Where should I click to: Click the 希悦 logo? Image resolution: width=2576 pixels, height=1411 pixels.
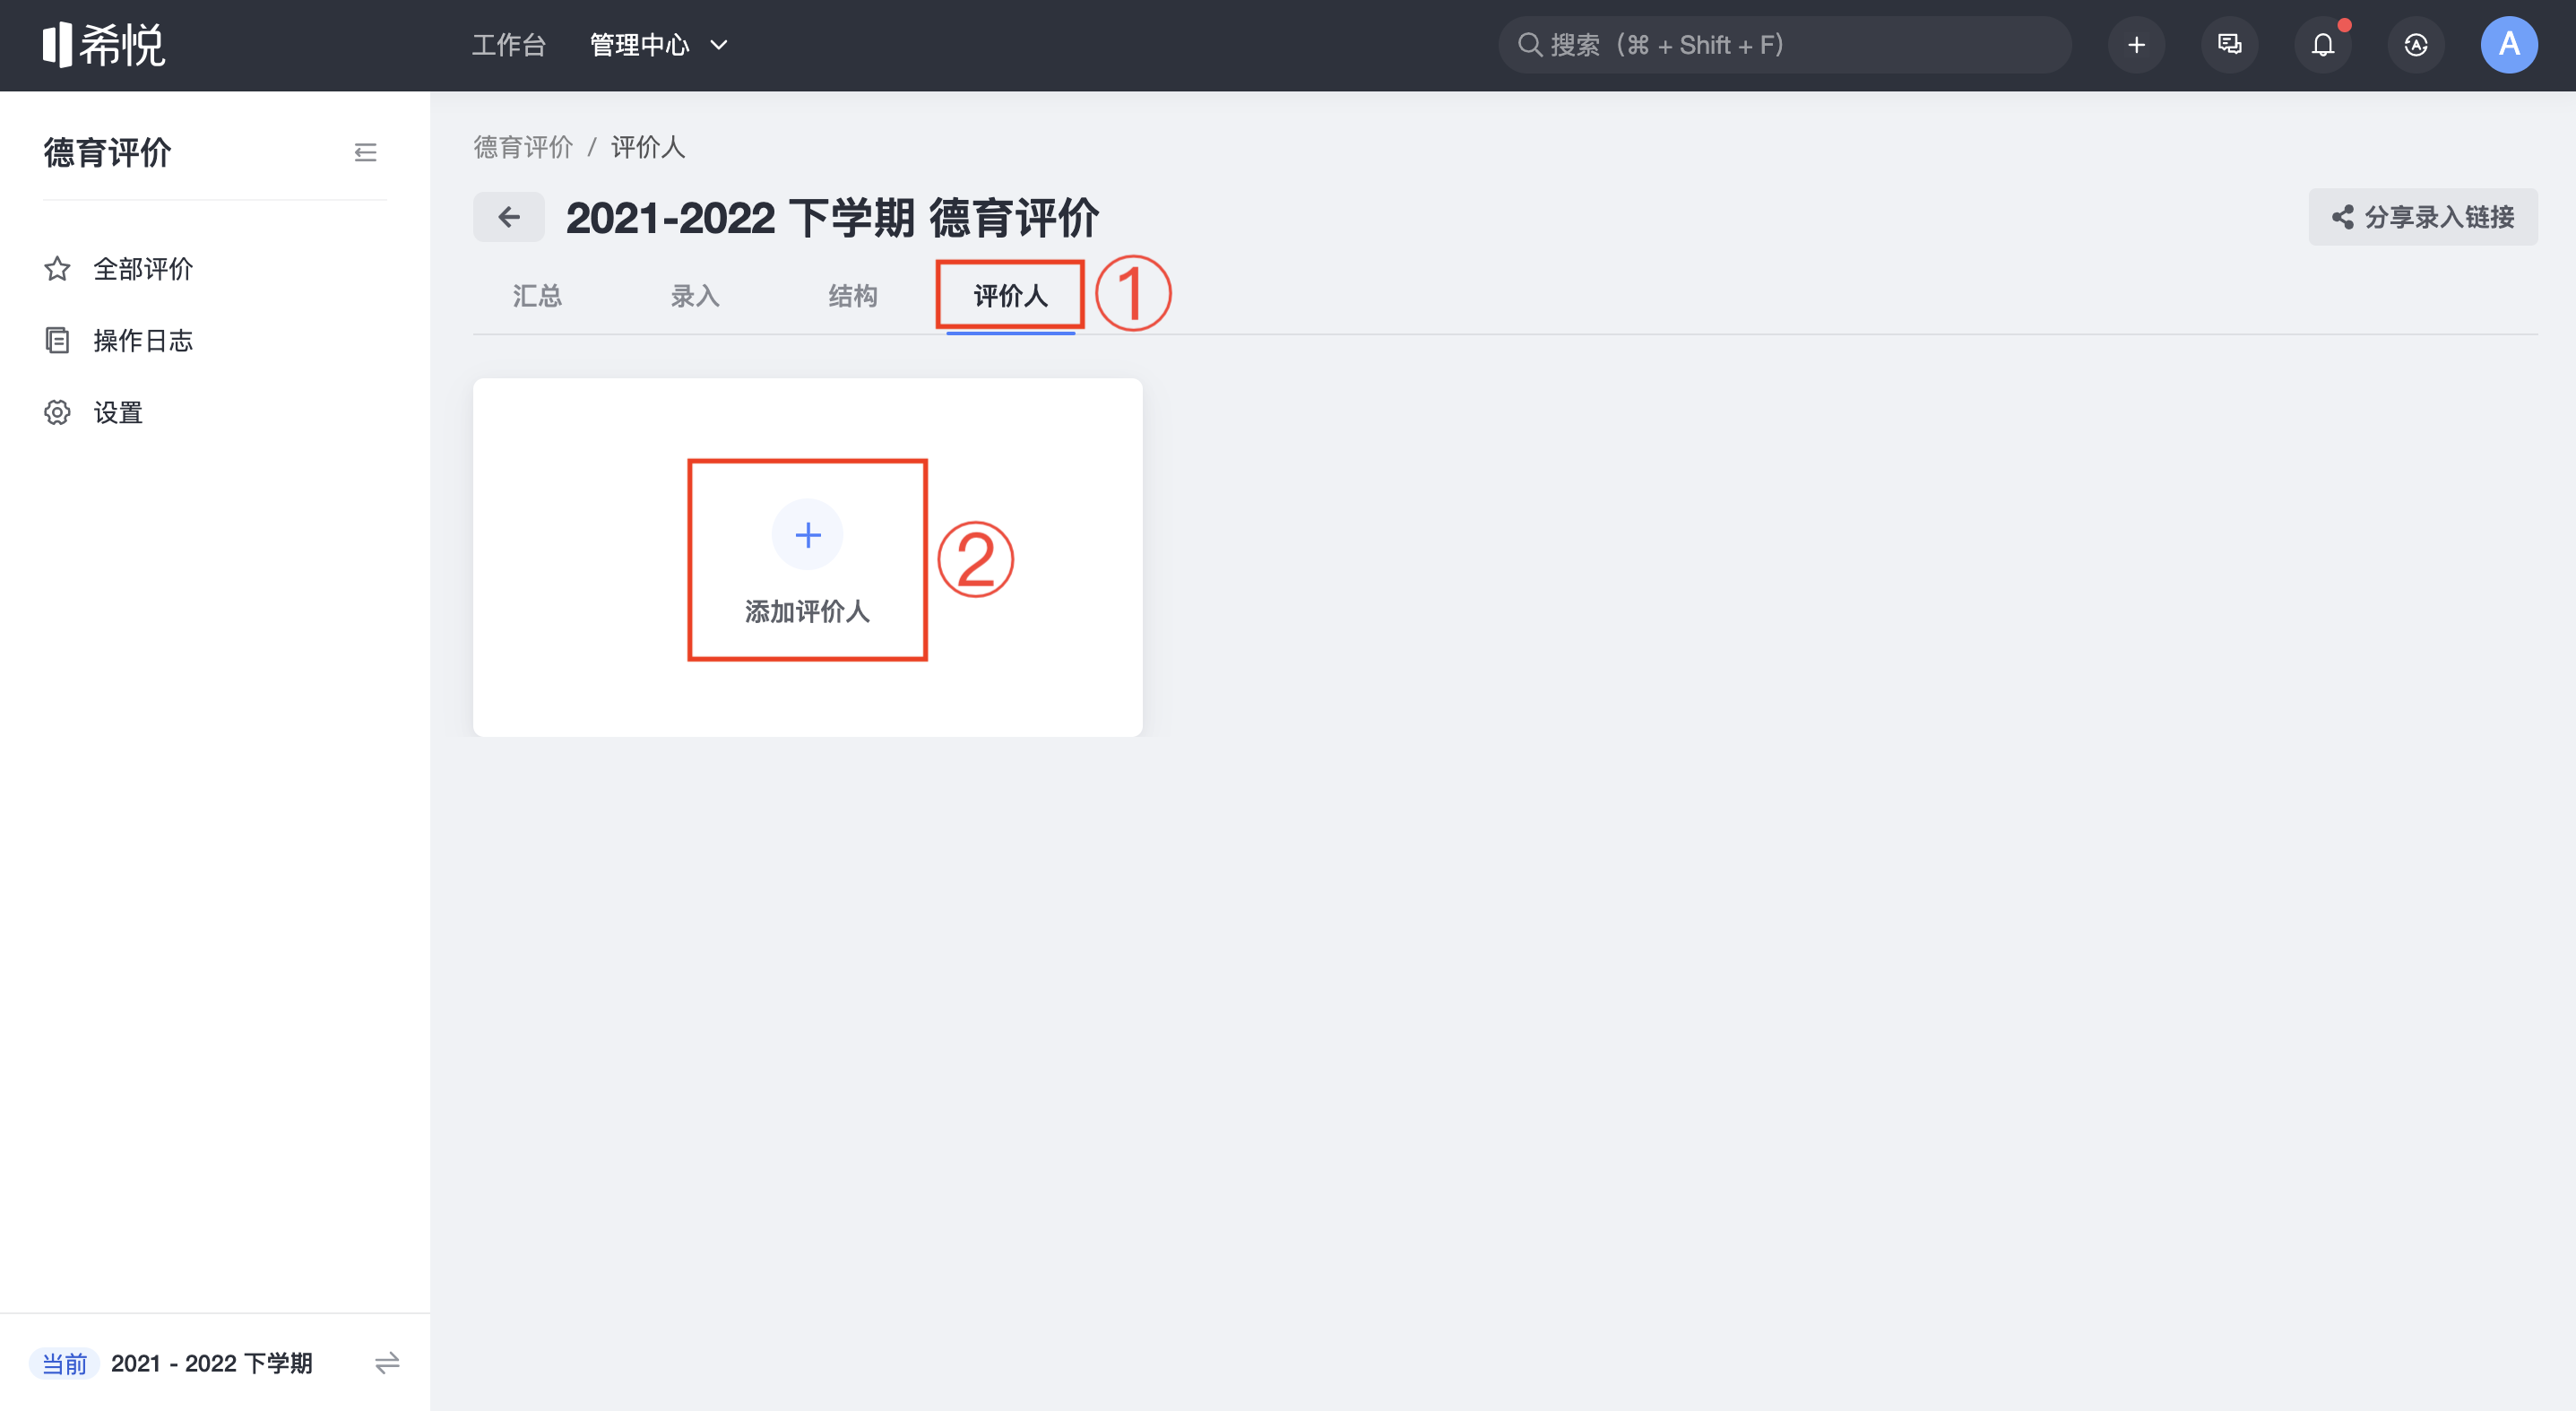[x=103, y=45]
